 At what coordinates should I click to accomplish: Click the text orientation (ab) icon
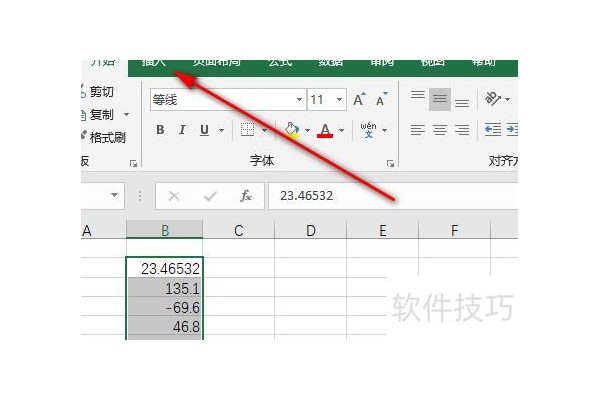click(492, 98)
